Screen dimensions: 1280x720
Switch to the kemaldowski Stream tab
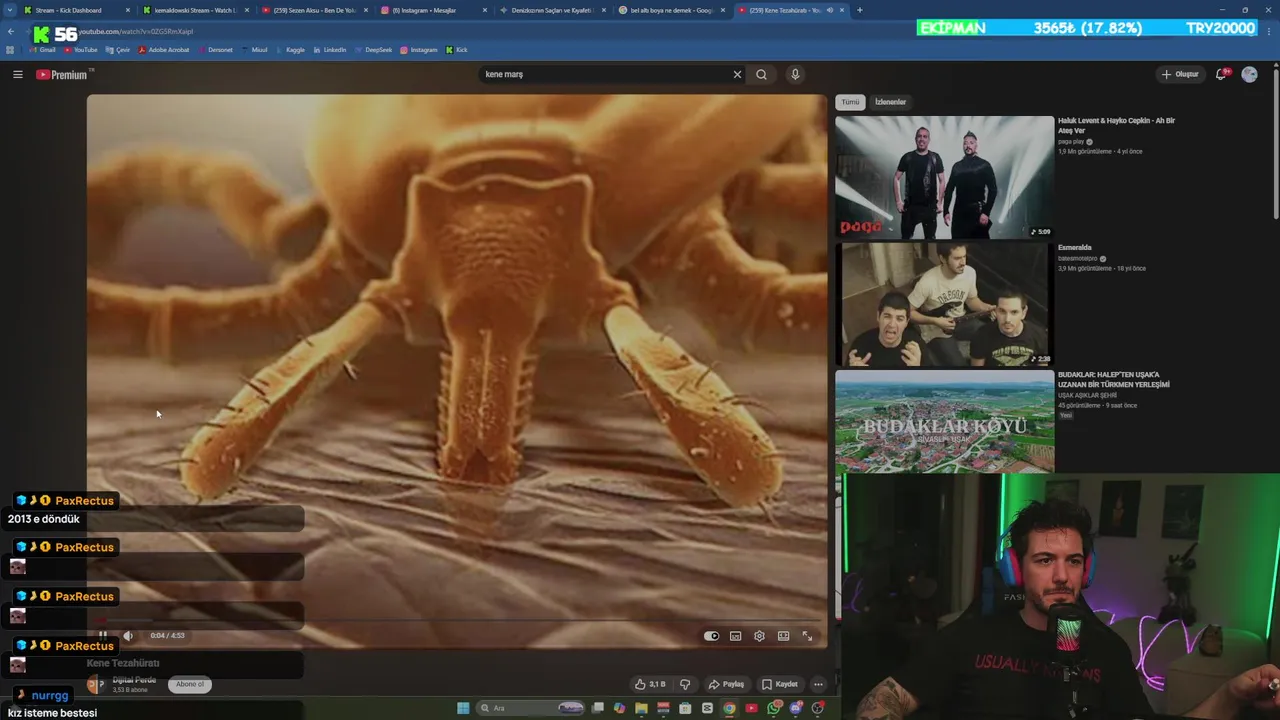[x=195, y=10]
